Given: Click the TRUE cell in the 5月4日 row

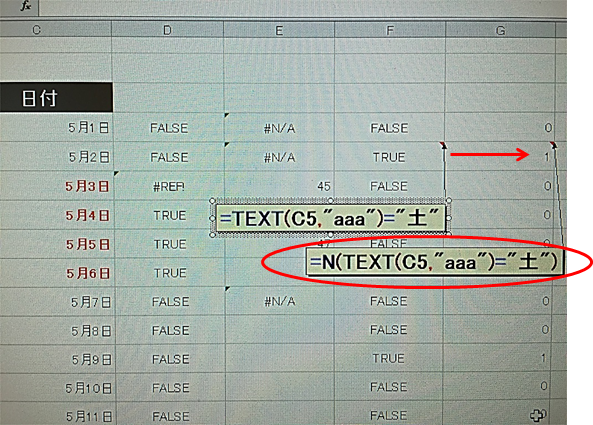Looking at the screenshot, I should (169, 215).
